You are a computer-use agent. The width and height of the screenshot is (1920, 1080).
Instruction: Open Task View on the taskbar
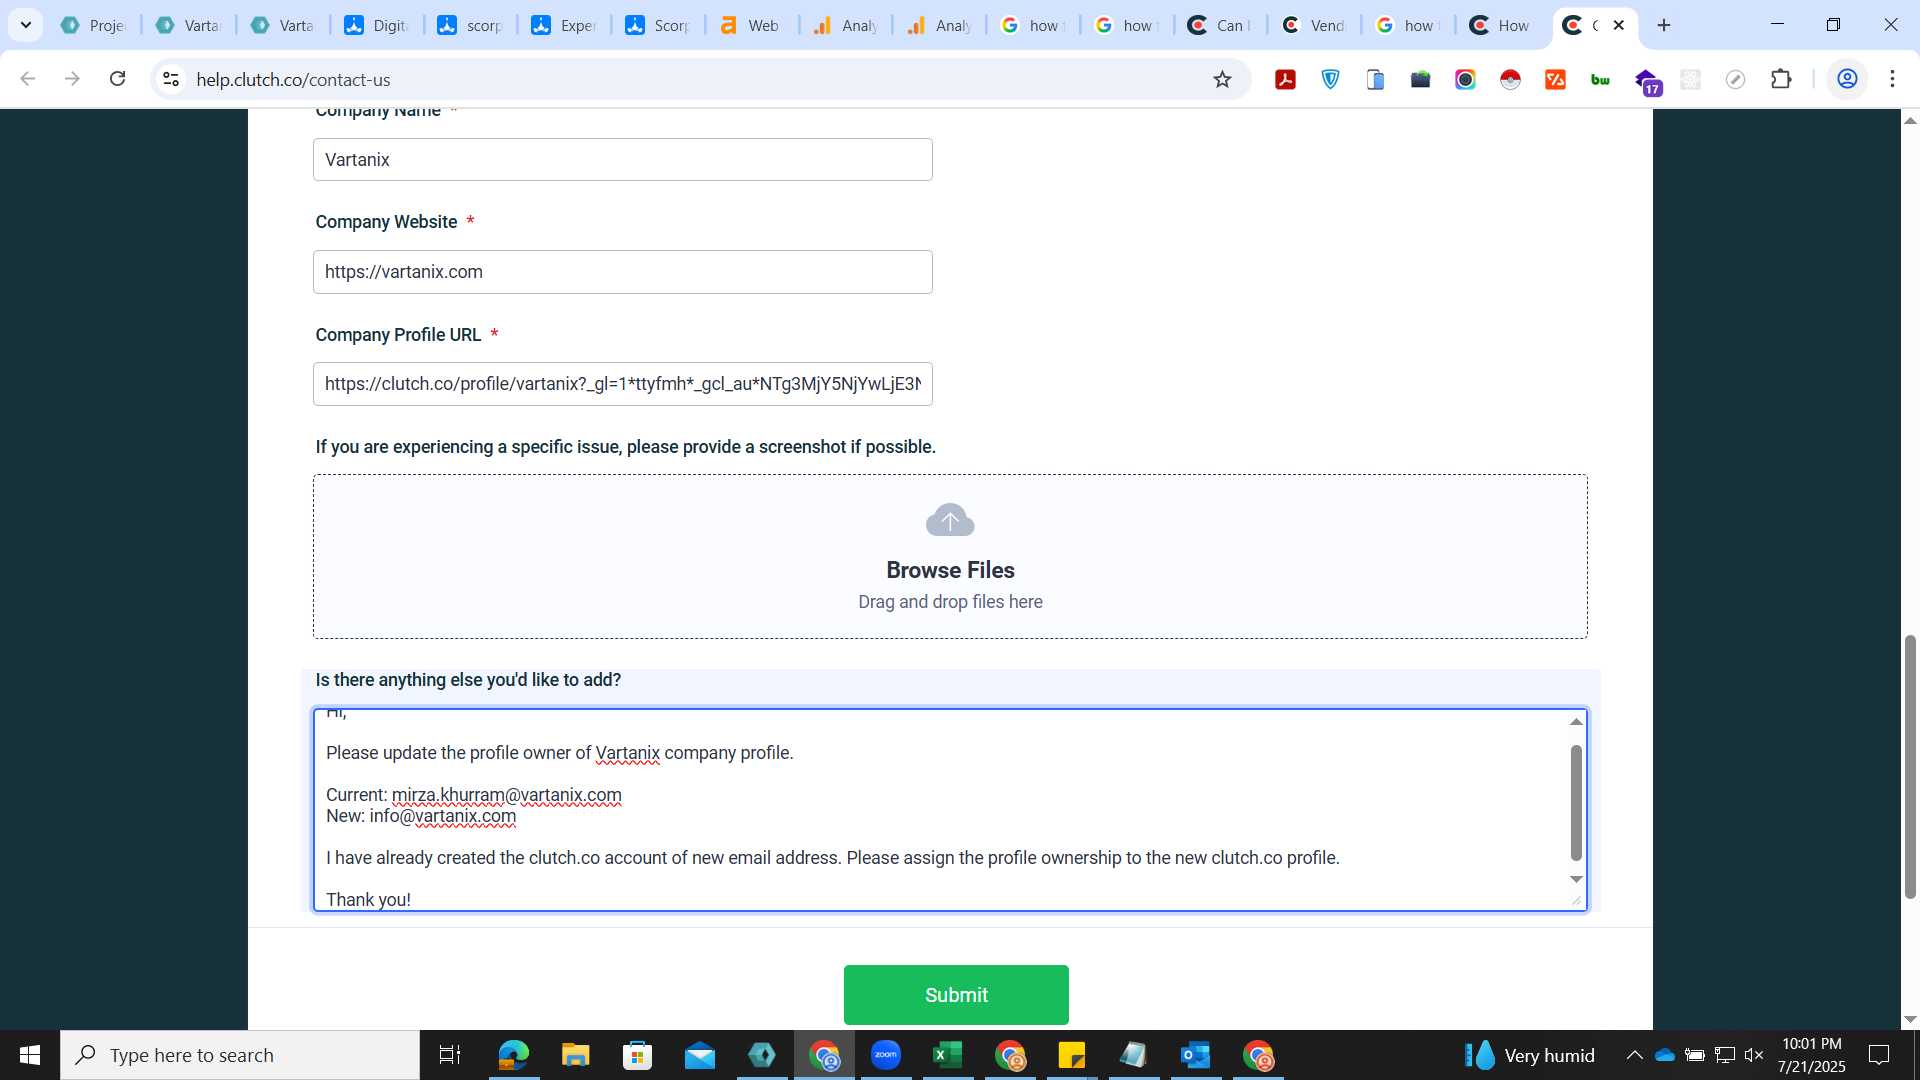pyautogui.click(x=450, y=1055)
